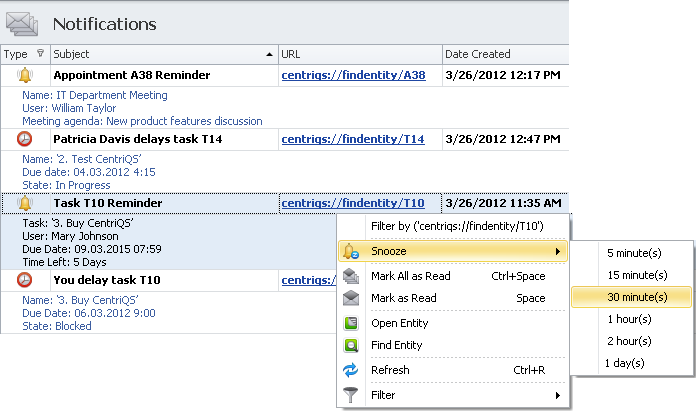Screen dimensions: 696x411
Task: Open the centriqs://findentity/A38 link
Action: coord(353,75)
